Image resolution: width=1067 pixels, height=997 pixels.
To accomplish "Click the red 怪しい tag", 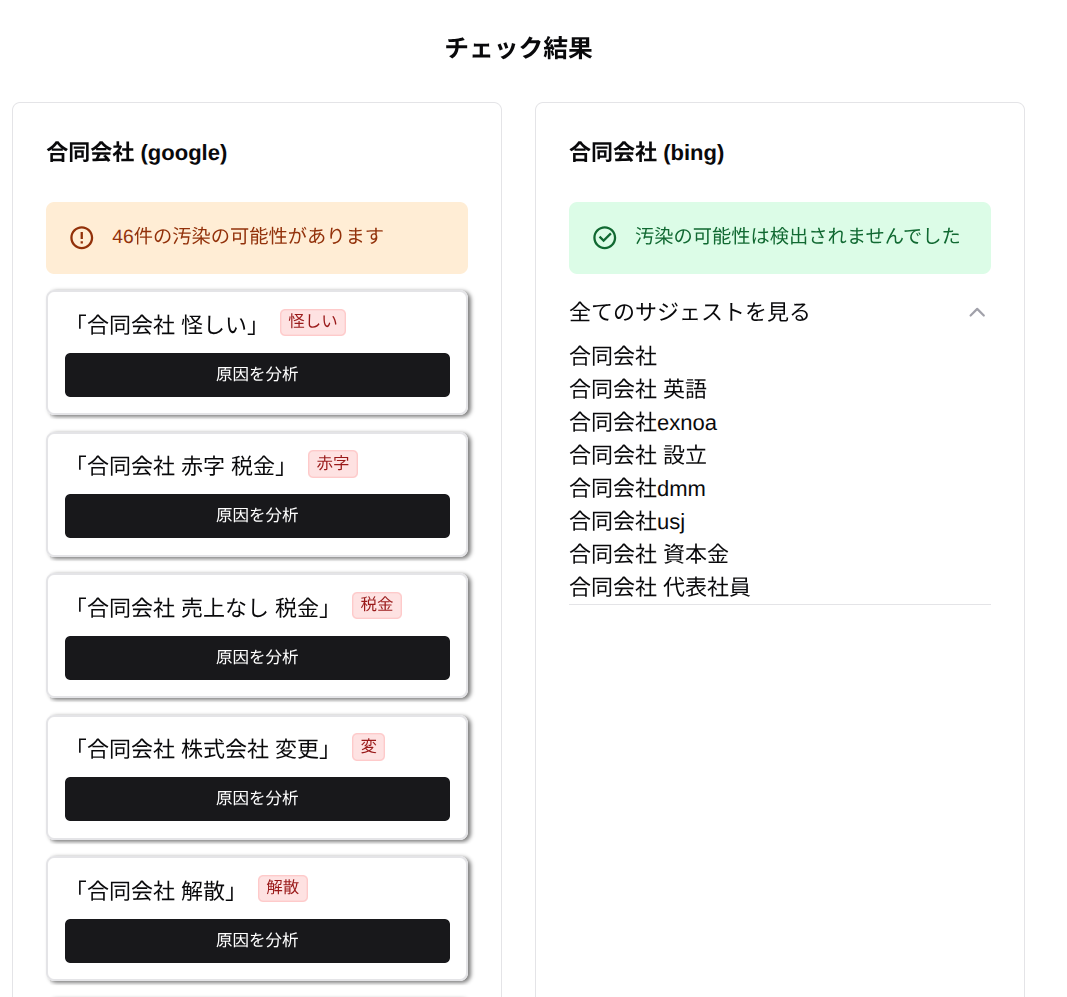I will point(313,322).
